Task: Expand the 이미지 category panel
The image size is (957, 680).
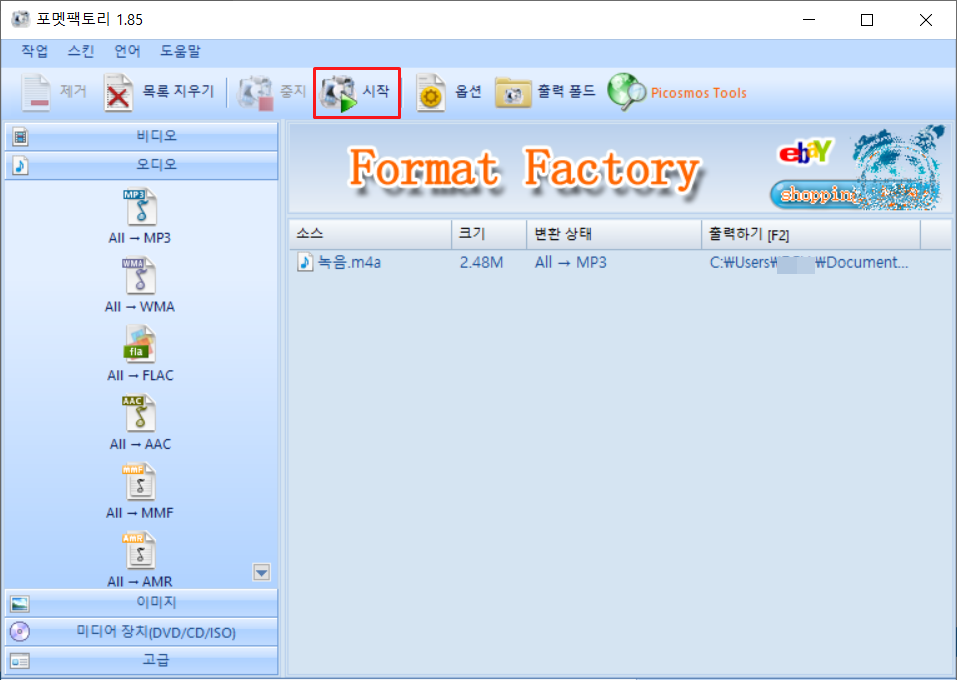Action: coord(142,603)
